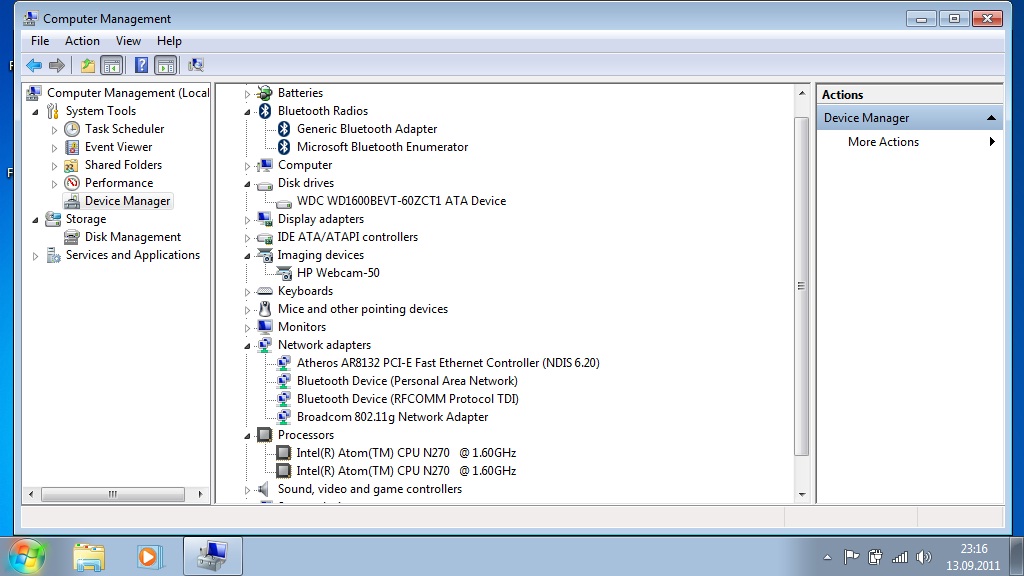Click the Up one level folder icon
This screenshot has height=576, width=1024.
click(x=88, y=65)
